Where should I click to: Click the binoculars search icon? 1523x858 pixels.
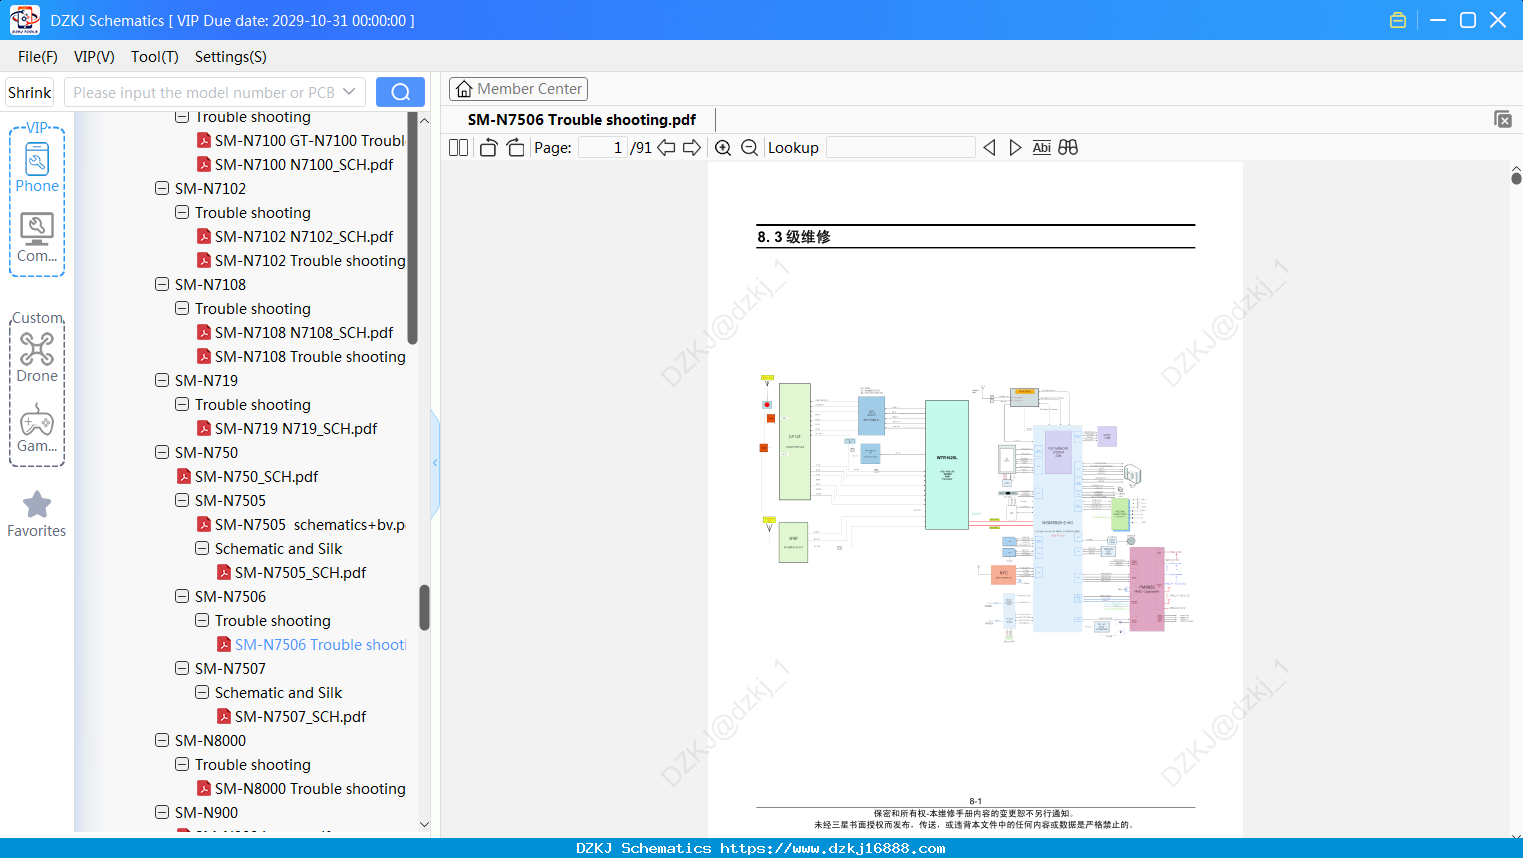1068,148
